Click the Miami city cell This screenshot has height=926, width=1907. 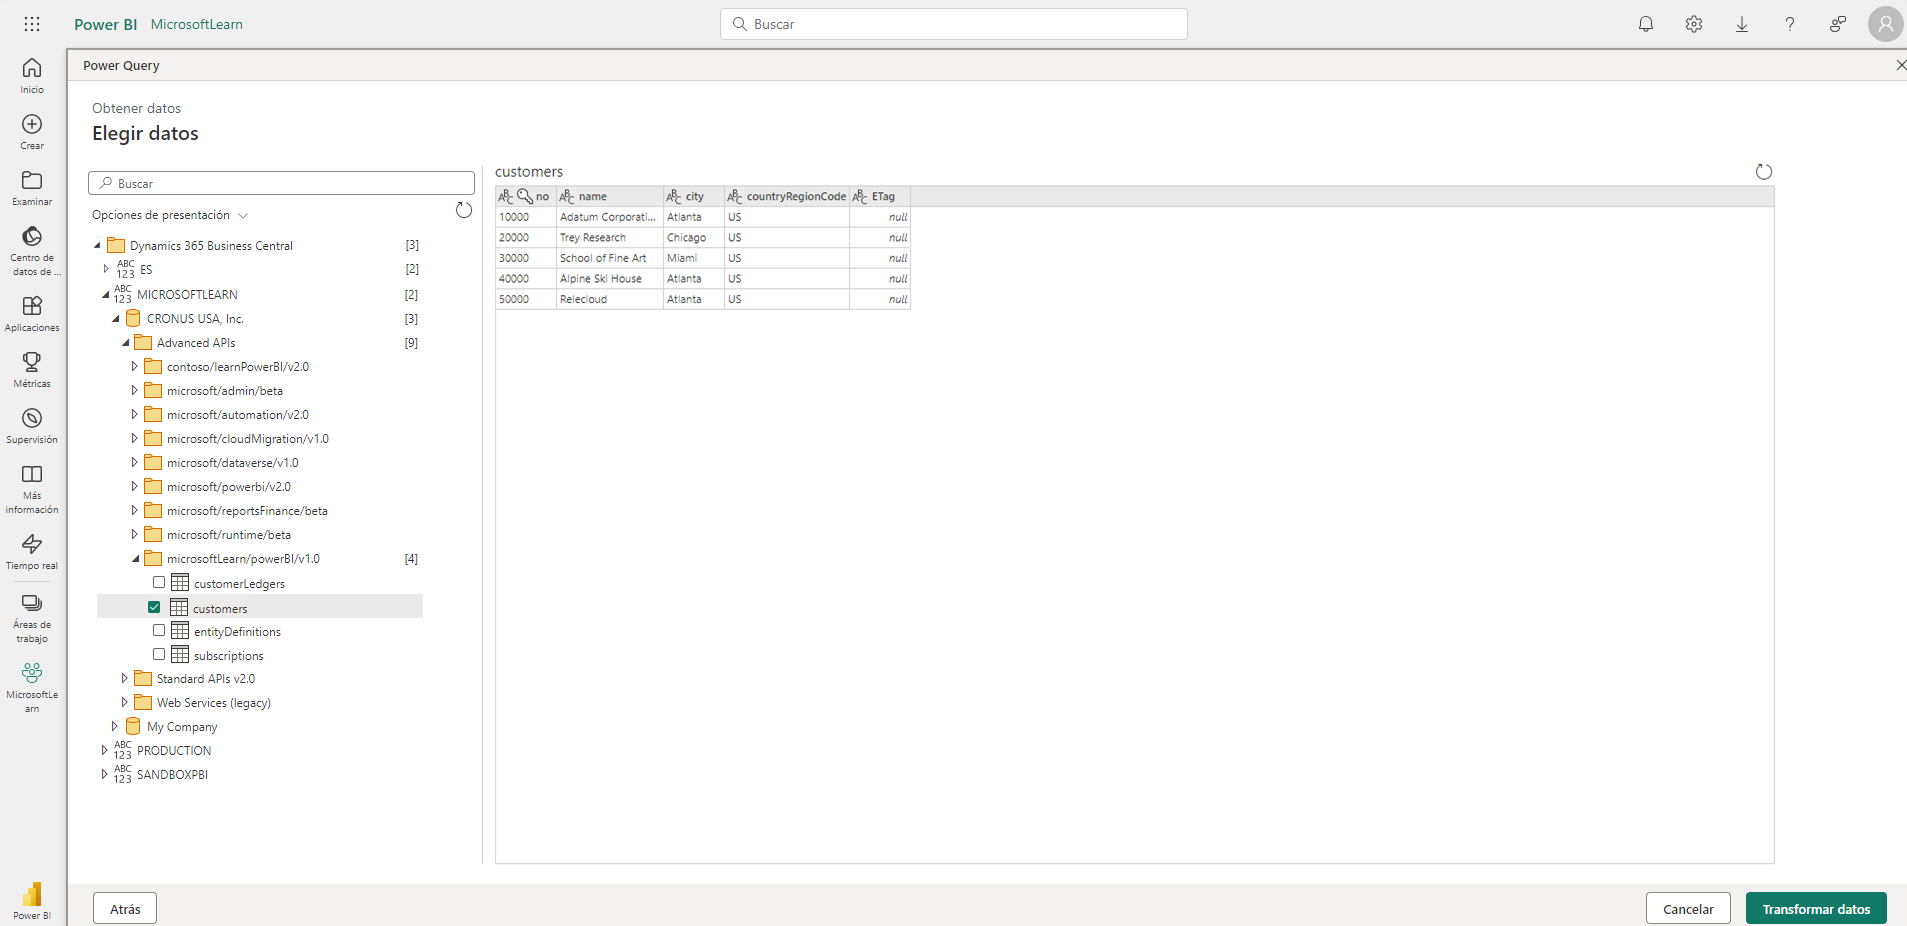tap(693, 258)
